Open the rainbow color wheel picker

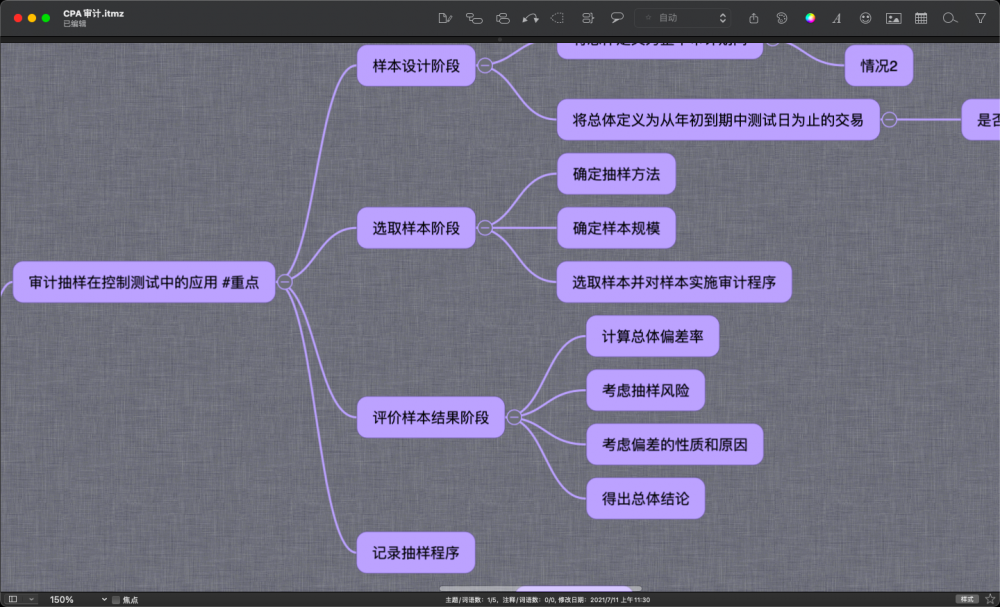coord(810,18)
